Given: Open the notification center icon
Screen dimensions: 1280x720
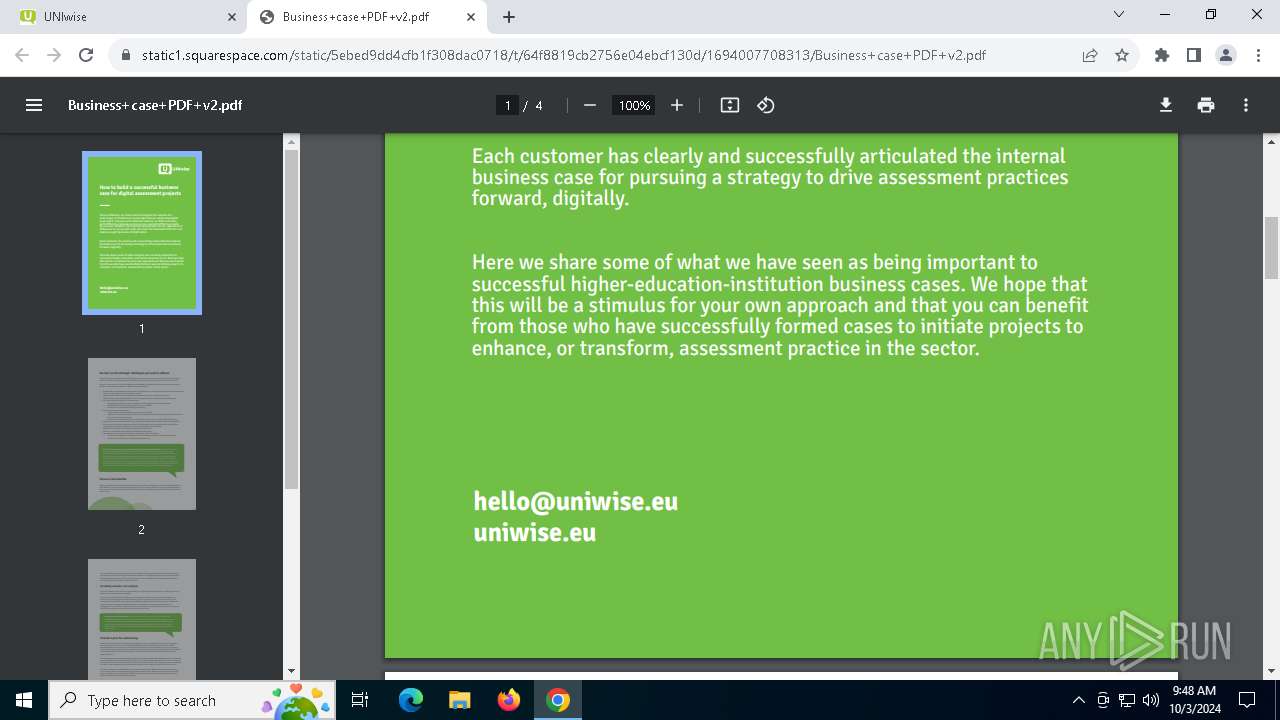Looking at the screenshot, I should tap(1247, 700).
